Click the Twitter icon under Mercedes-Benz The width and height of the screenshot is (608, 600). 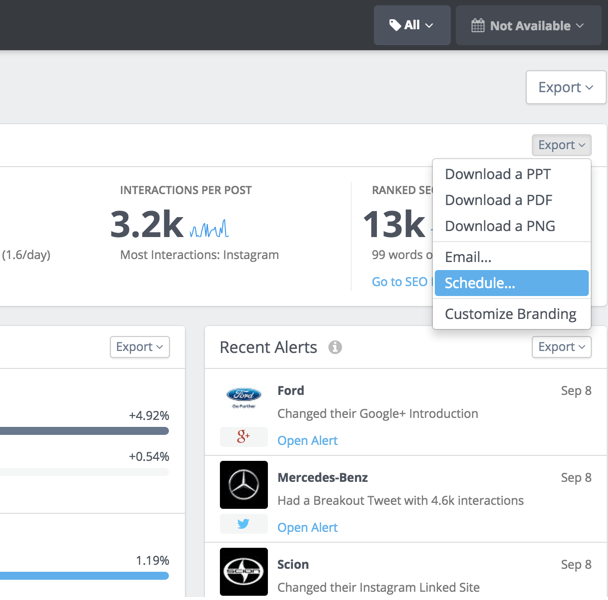pos(243,525)
